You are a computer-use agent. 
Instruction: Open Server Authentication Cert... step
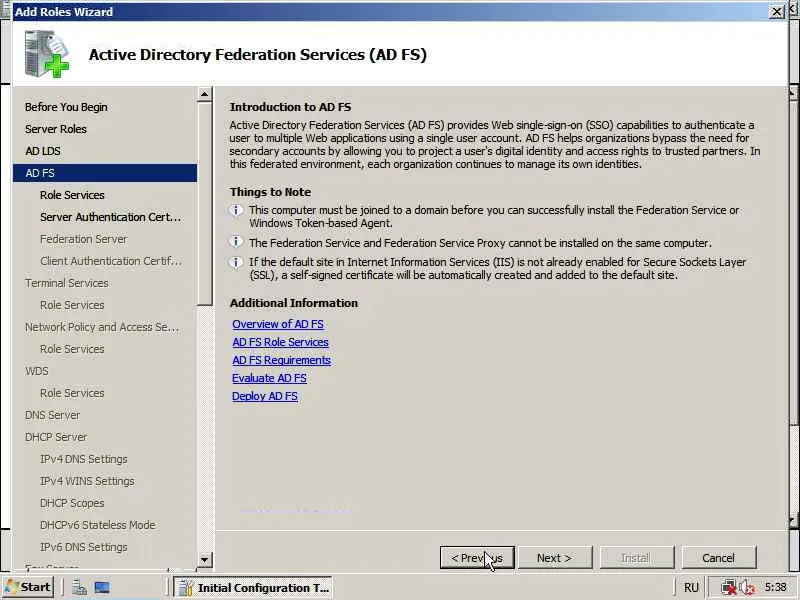tap(111, 217)
